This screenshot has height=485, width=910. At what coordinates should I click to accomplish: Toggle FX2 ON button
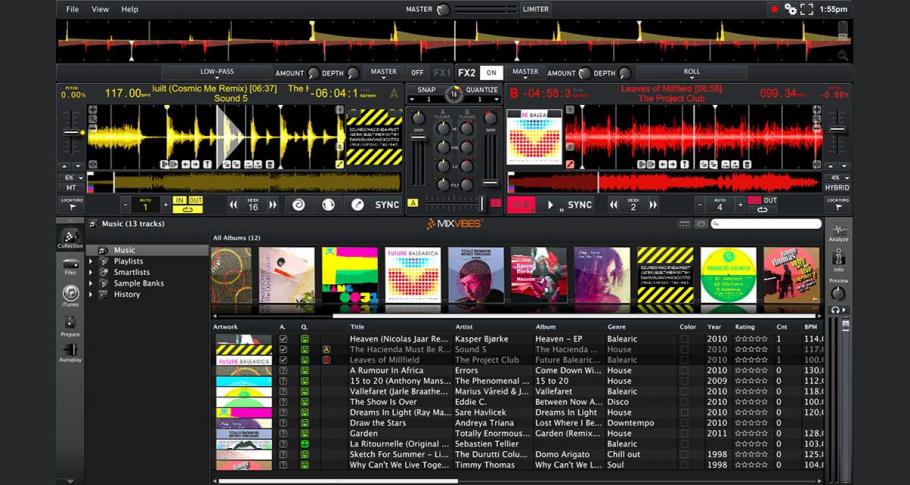(x=492, y=73)
